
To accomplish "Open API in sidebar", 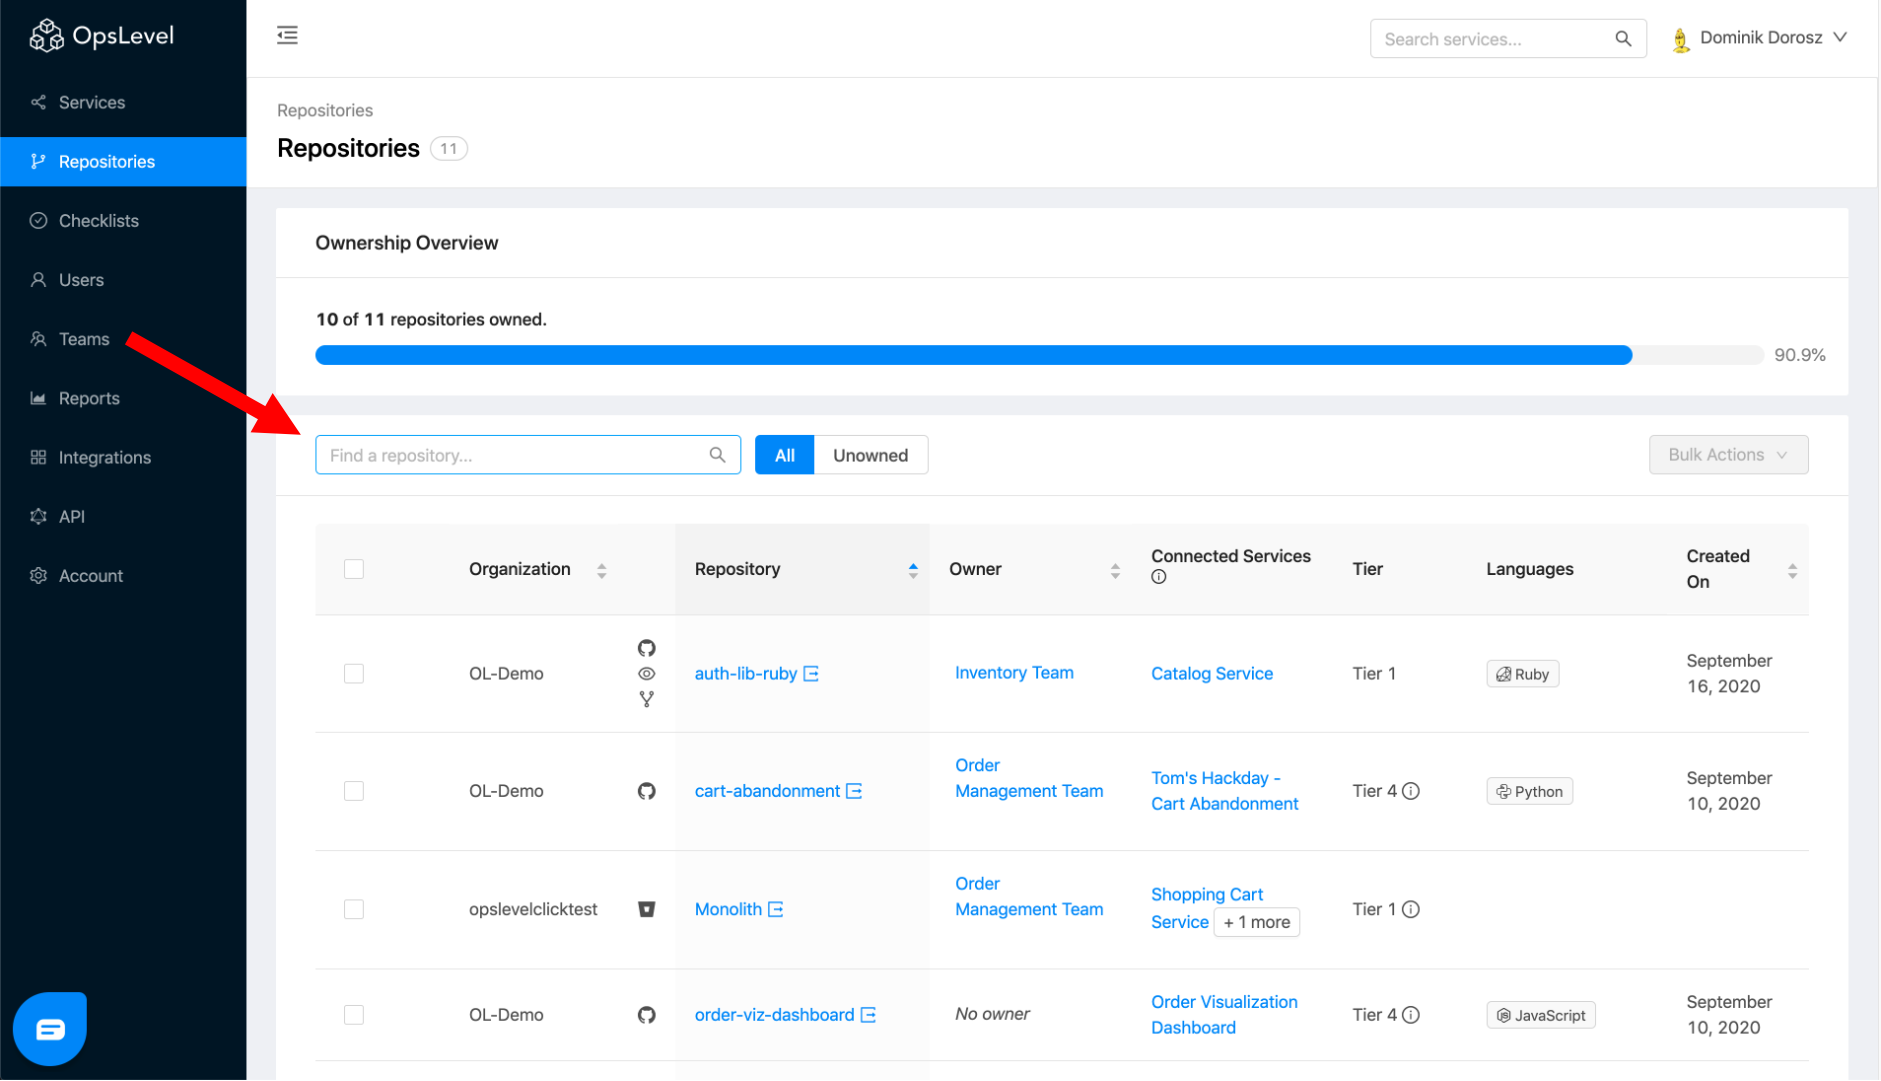I will pos(123,516).
